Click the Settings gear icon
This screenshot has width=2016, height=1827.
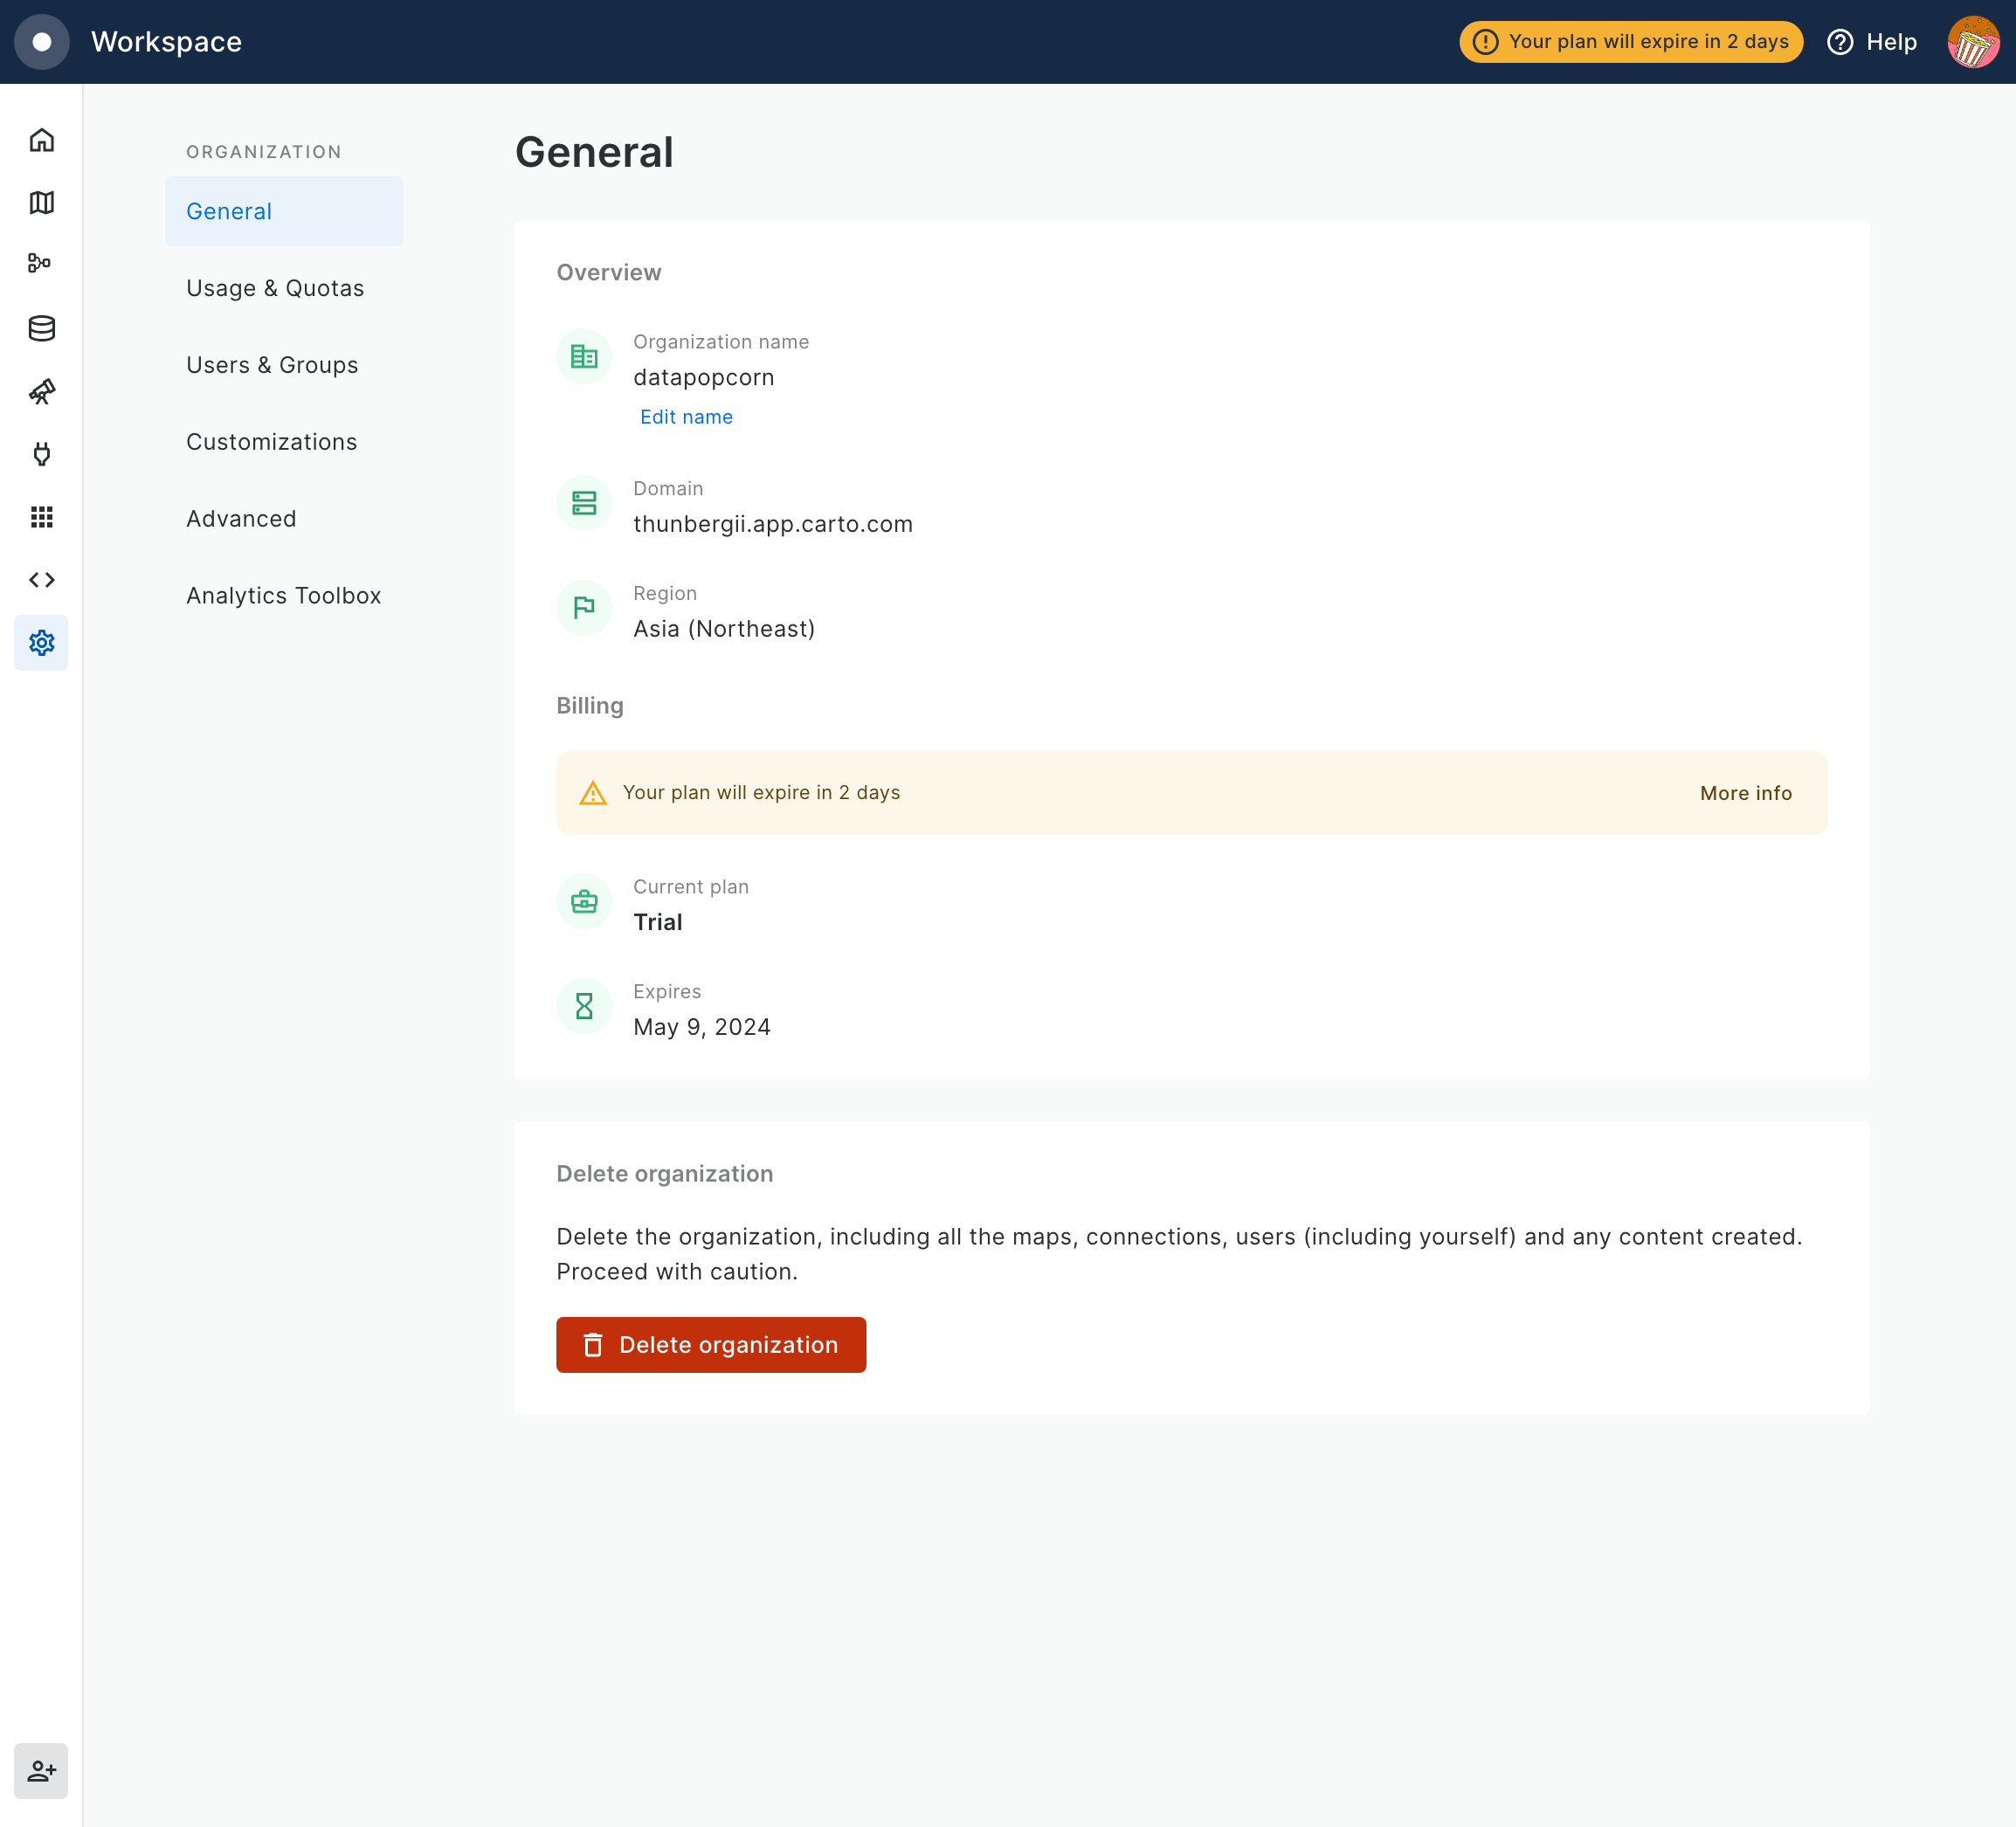point(41,643)
